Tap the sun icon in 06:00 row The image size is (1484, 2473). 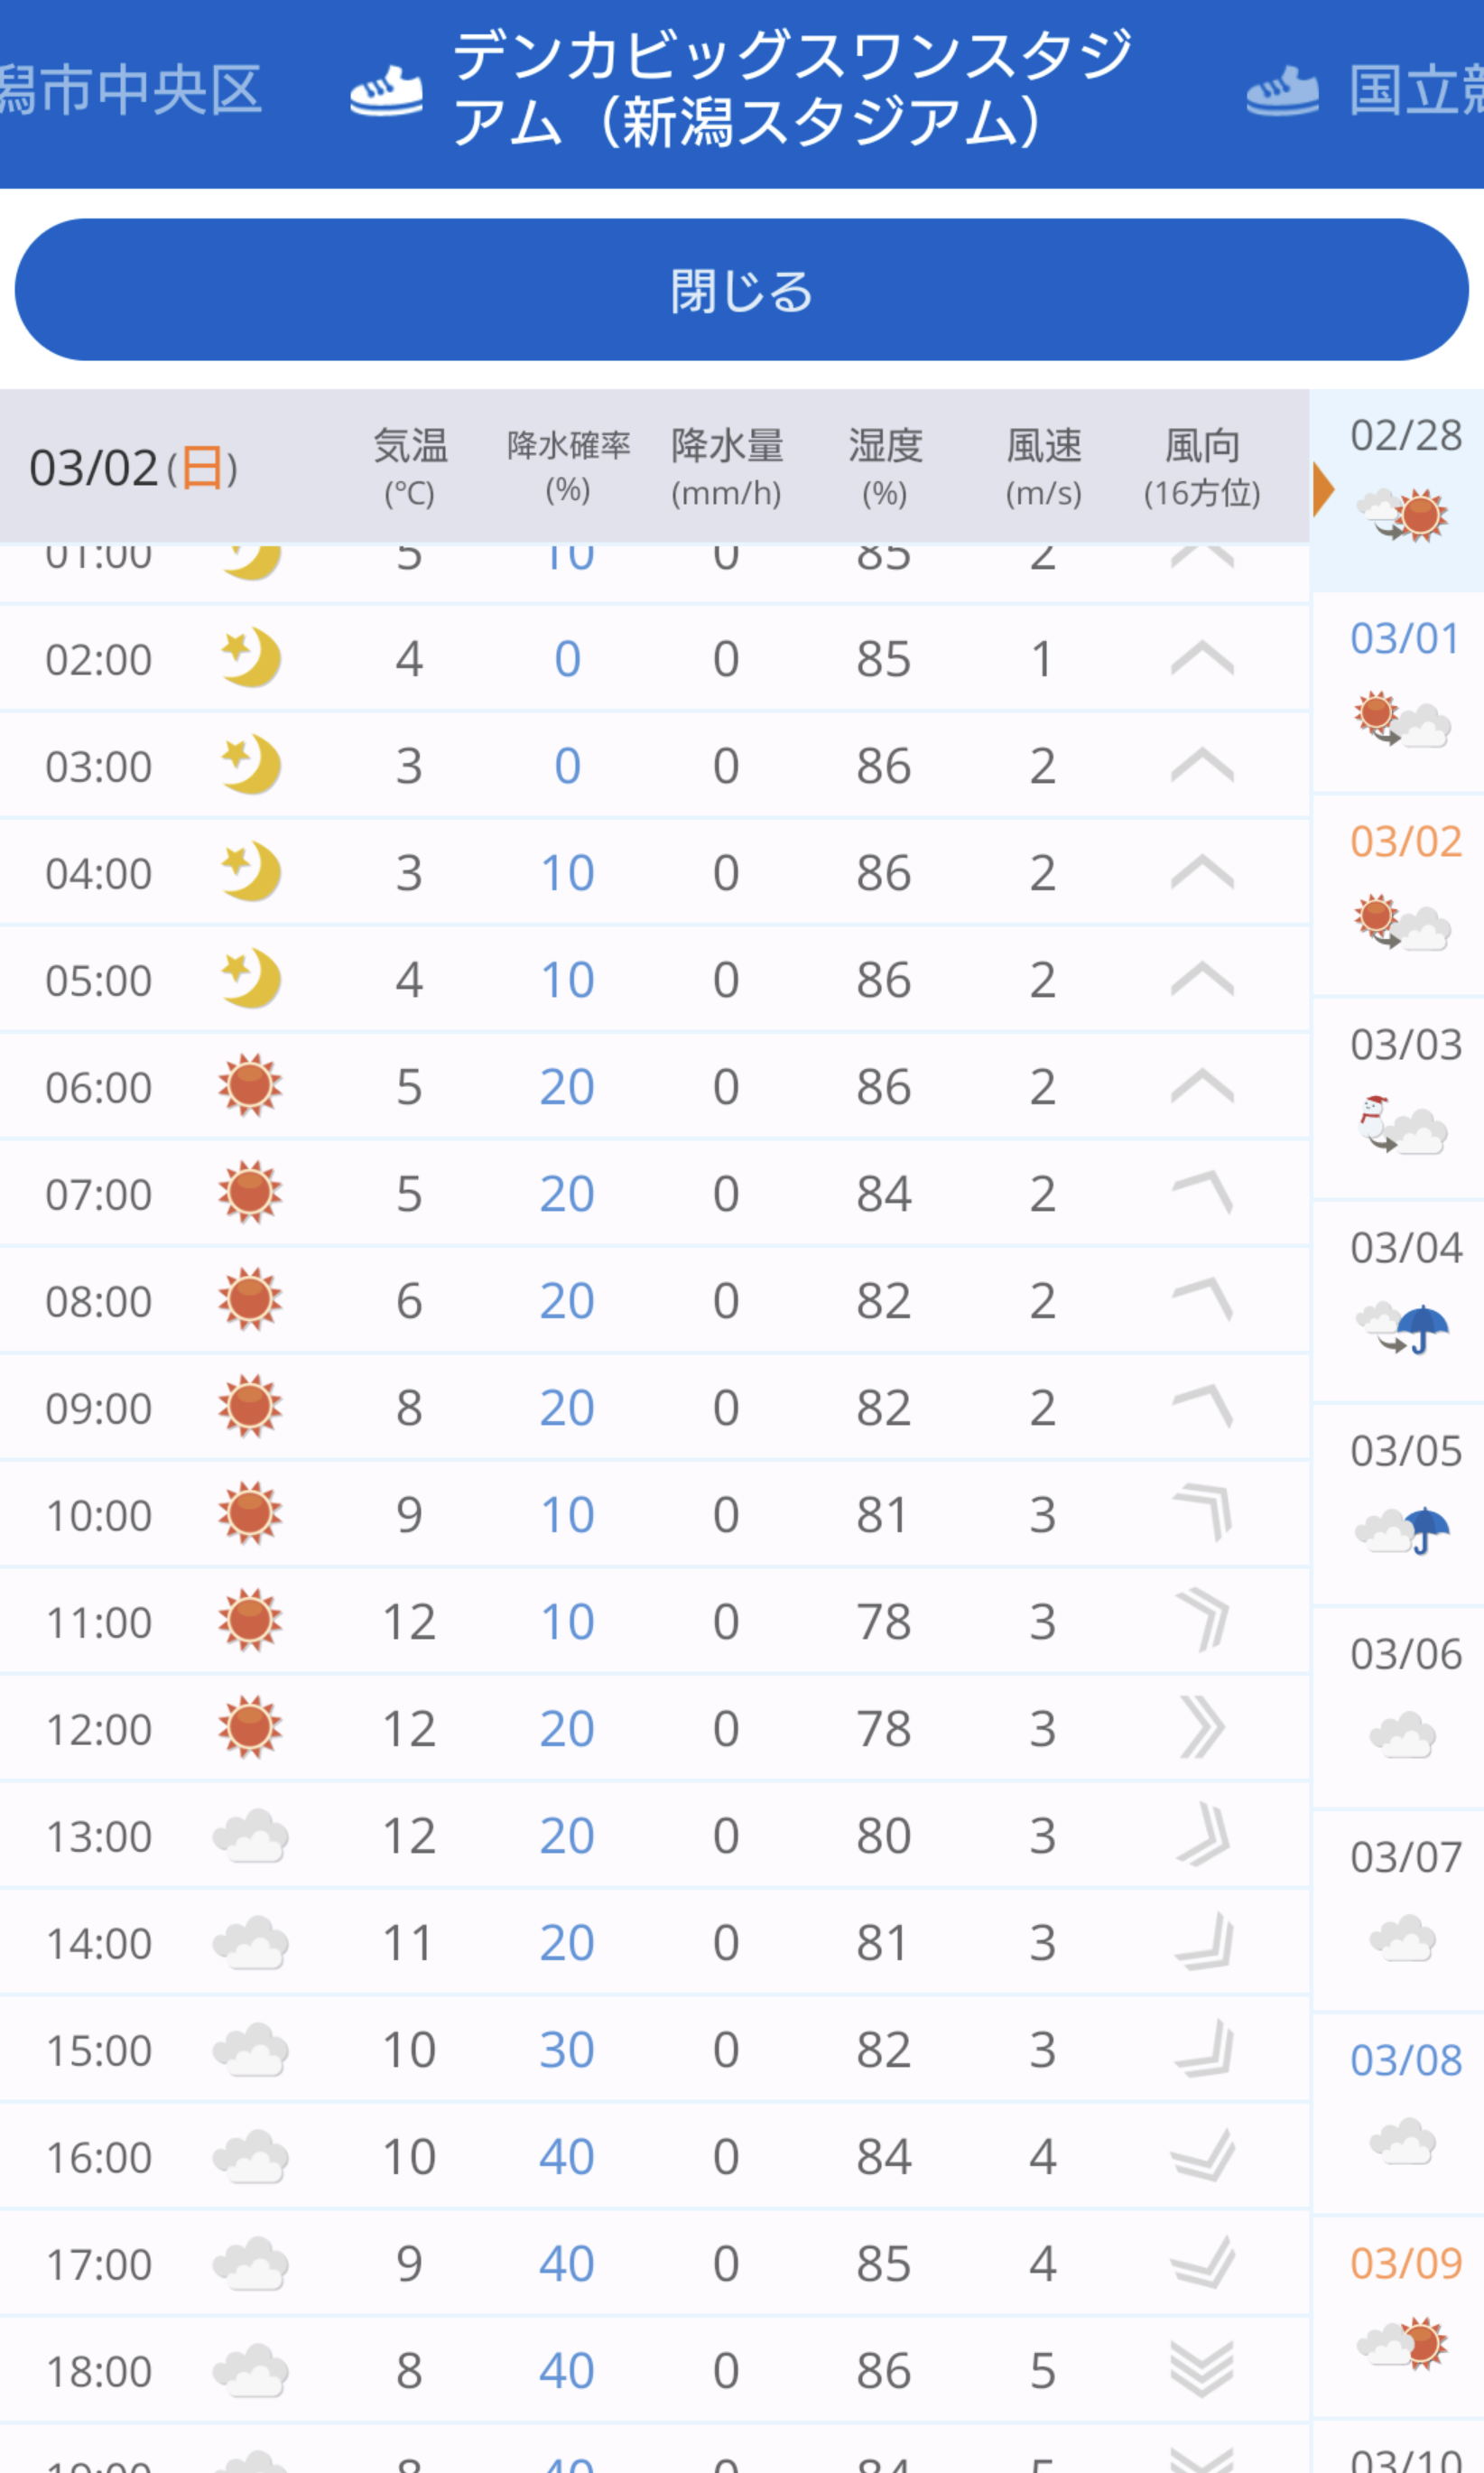[250, 1085]
